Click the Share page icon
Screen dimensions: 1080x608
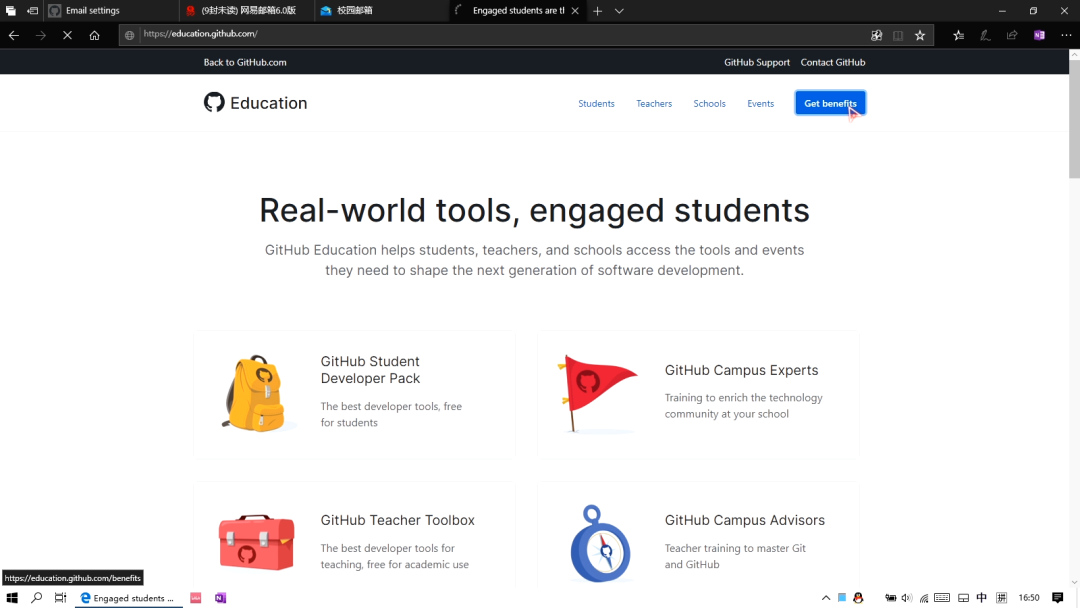tap(1012, 35)
